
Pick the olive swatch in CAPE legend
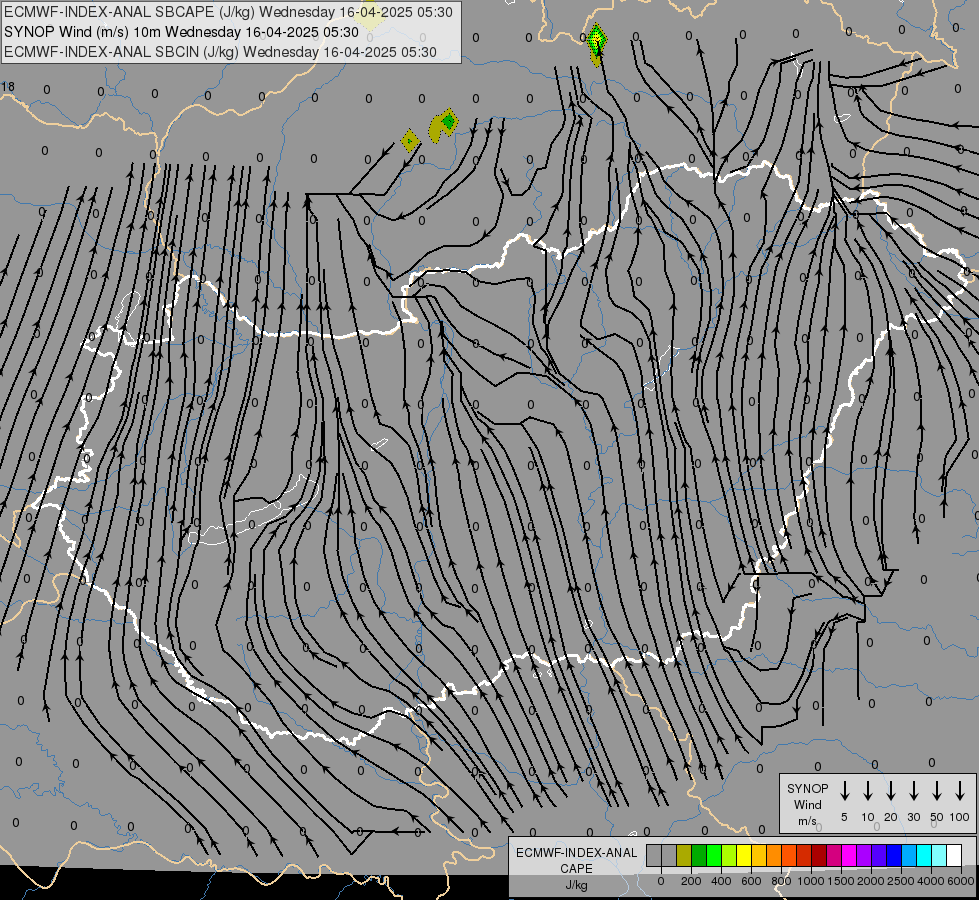coord(684,856)
